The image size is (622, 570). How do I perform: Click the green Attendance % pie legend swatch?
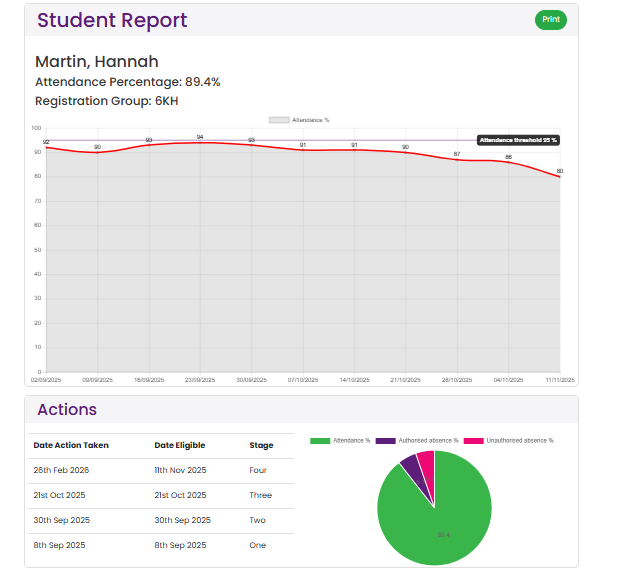tap(320, 440)
